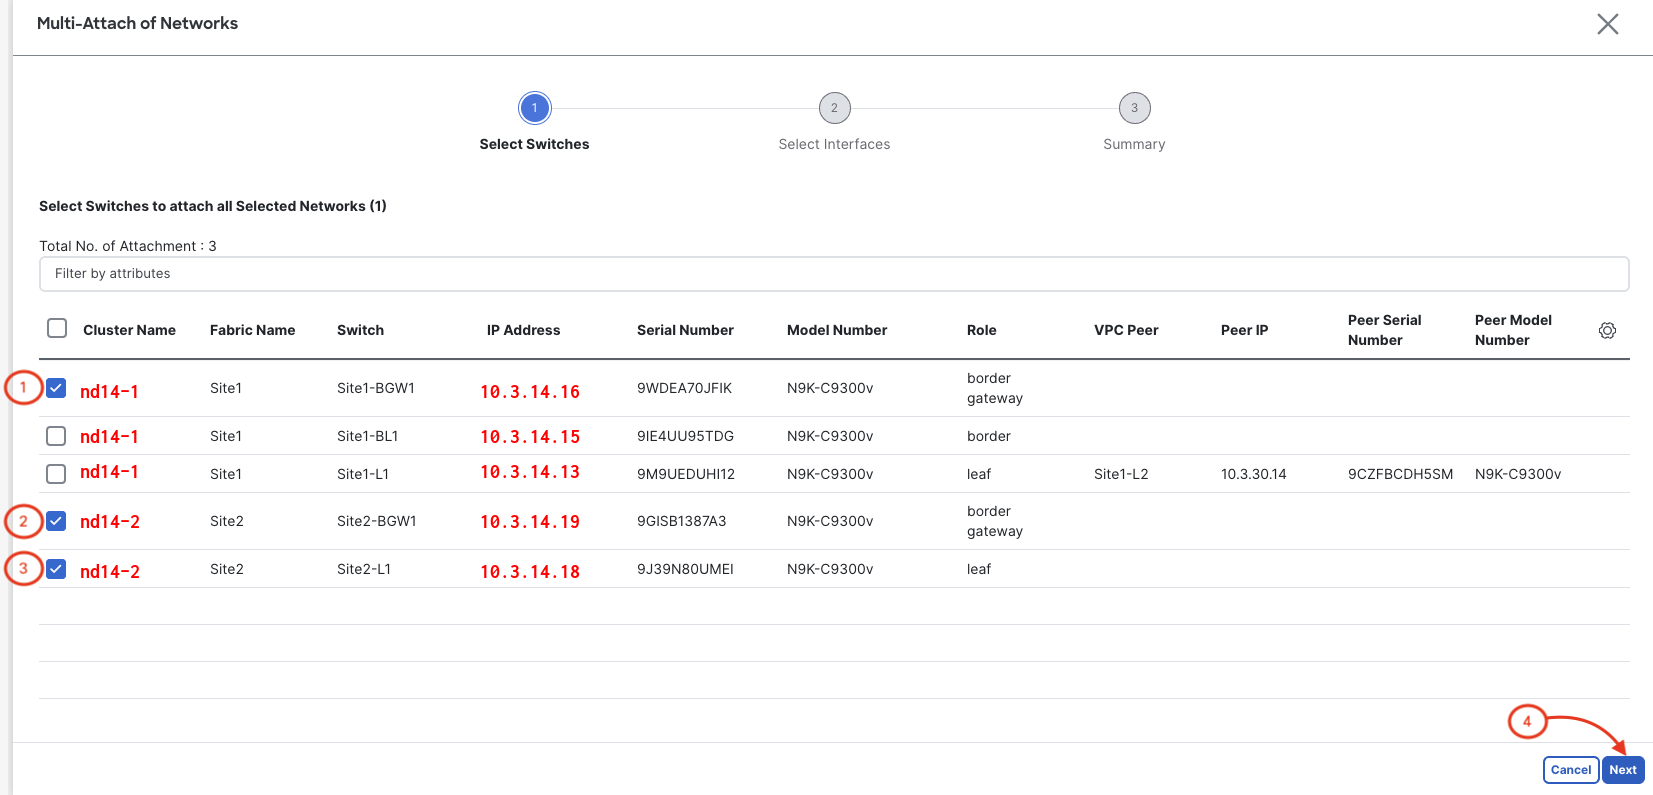Click the Fabric Name column header
The width and height of the screenshot is (1653, 795).
[x=252, y=330]
